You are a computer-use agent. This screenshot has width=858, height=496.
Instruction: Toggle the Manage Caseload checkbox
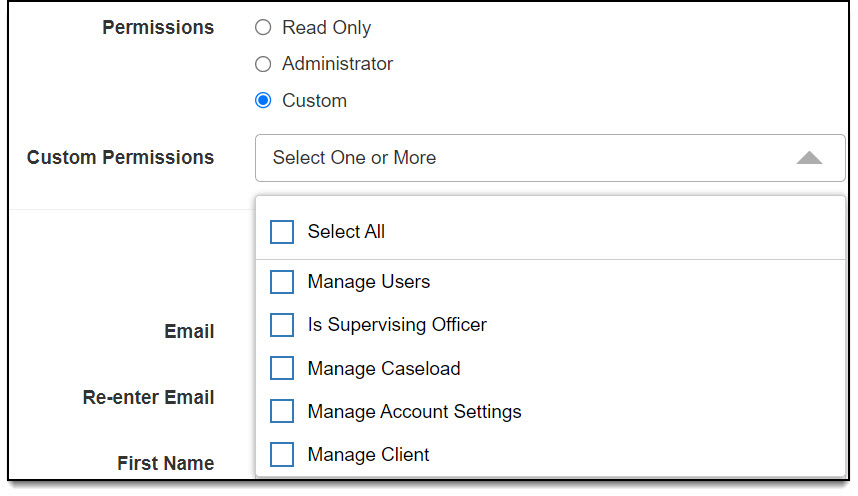coord(282,368)
